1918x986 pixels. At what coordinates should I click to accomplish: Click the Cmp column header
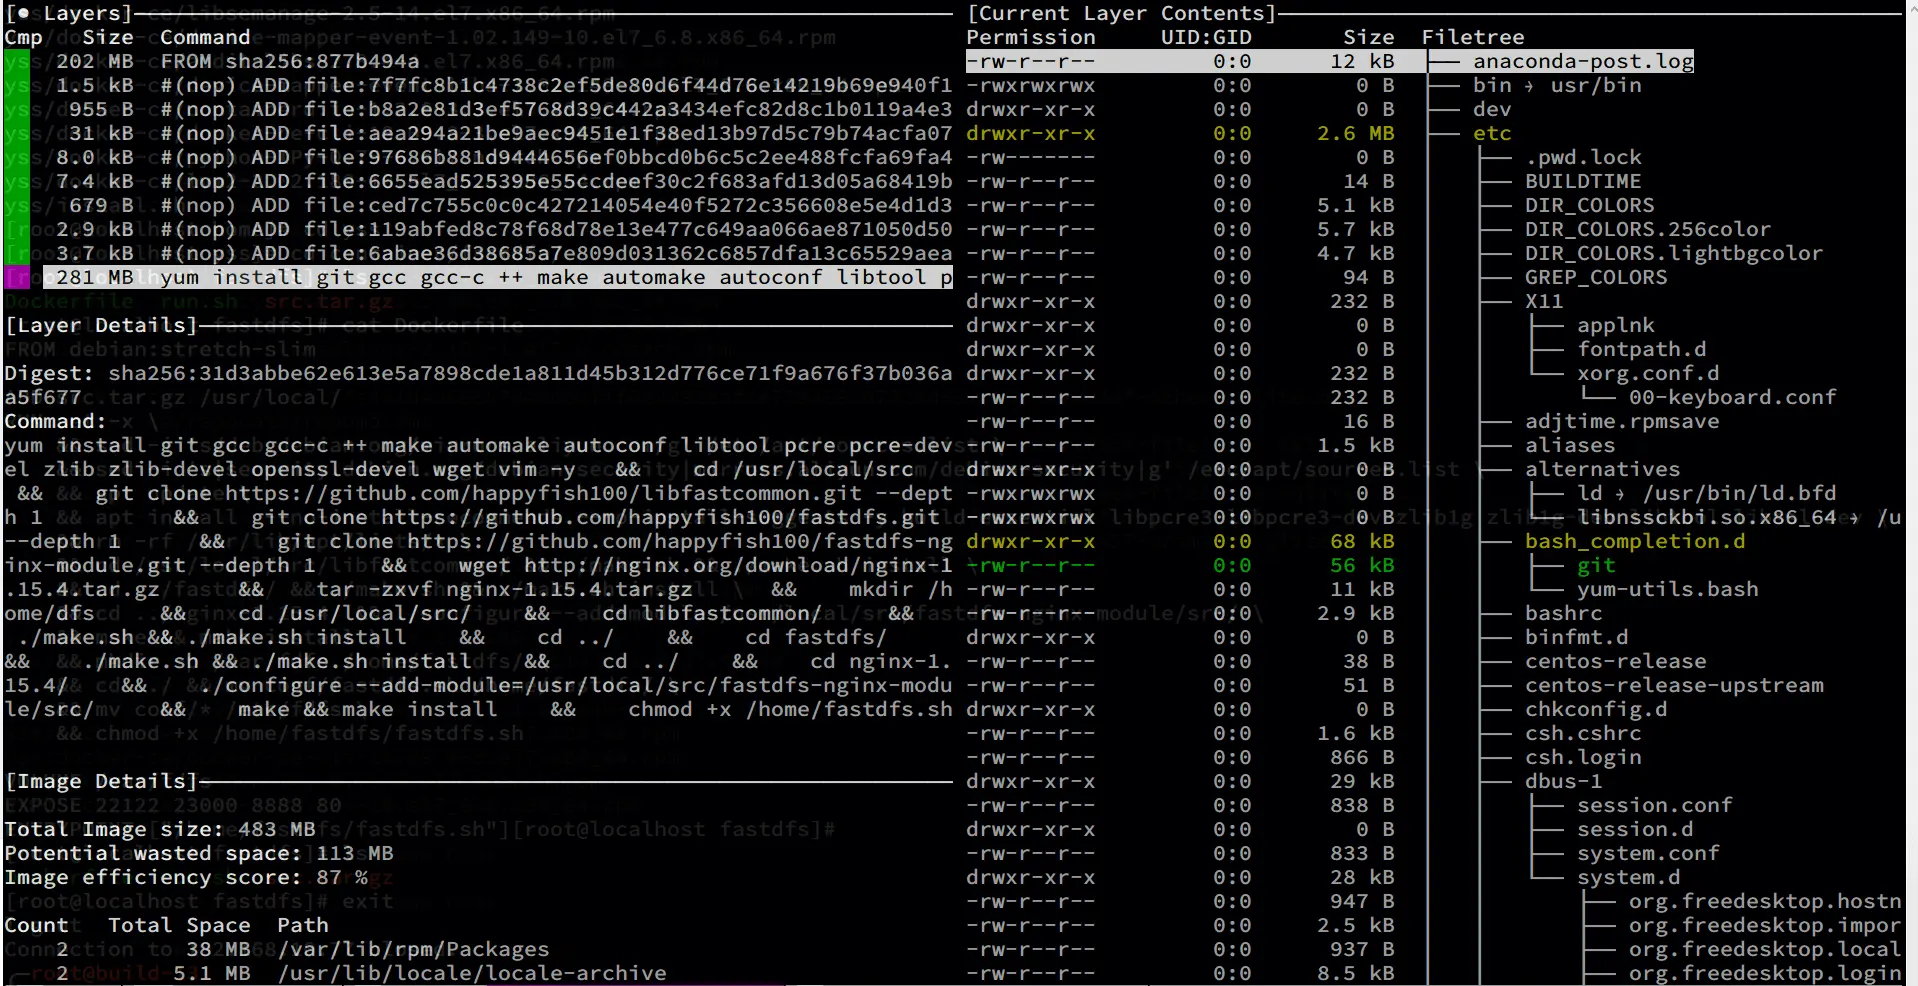[x=23, y=37]
